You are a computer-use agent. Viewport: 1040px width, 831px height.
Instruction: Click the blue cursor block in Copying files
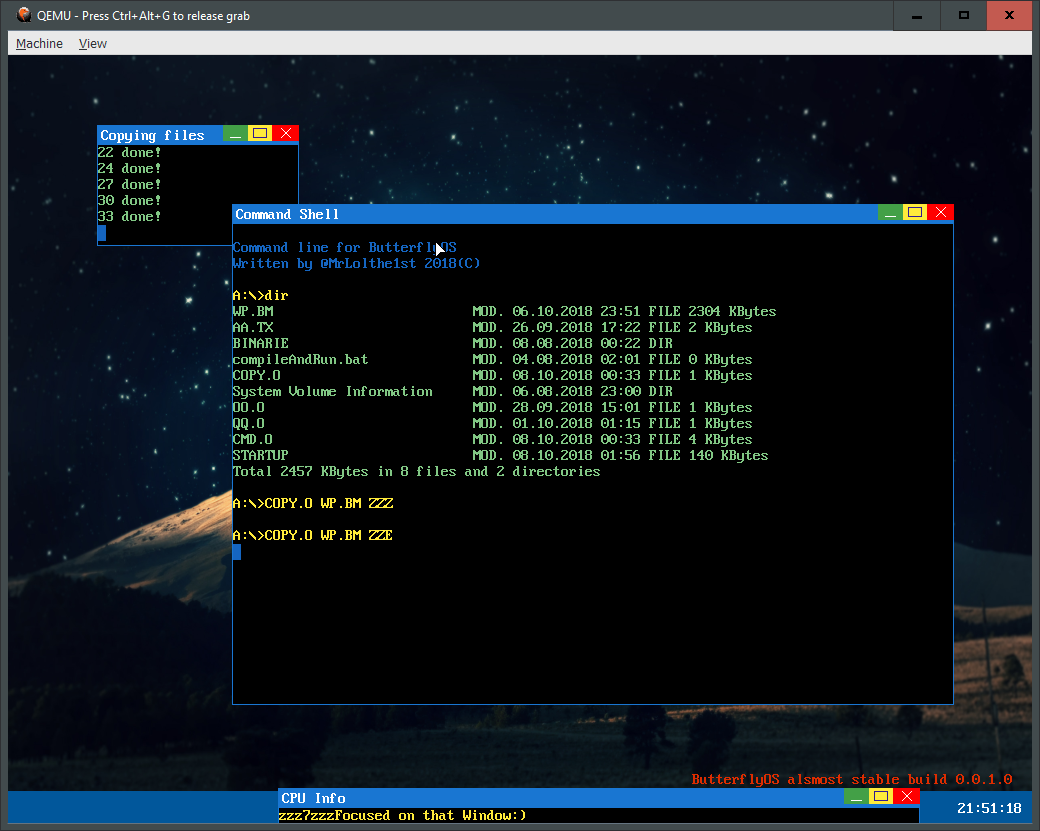tap(101, 233)
